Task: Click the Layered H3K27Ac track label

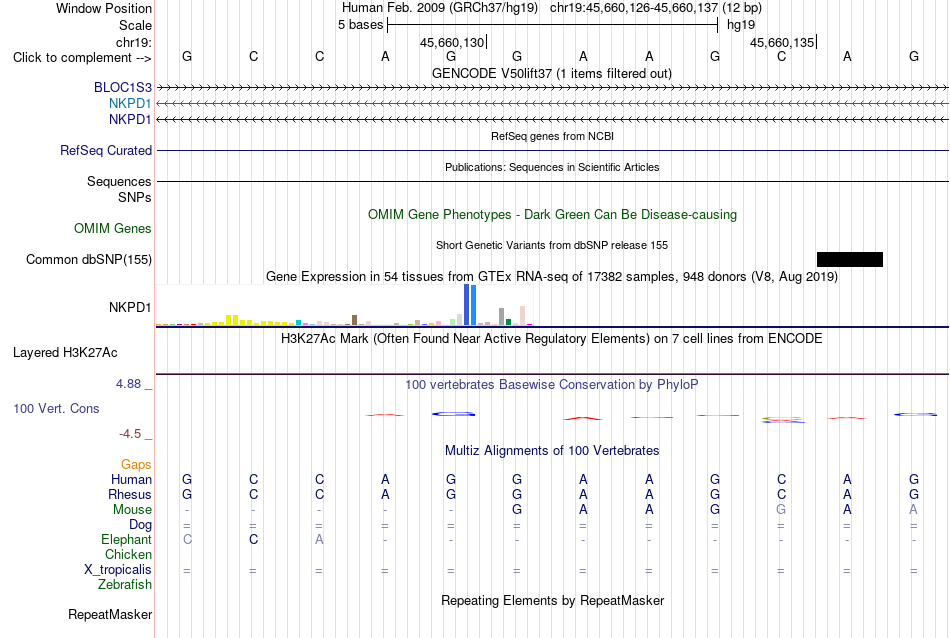Action: pyautogui.click(x=65, y=353)
